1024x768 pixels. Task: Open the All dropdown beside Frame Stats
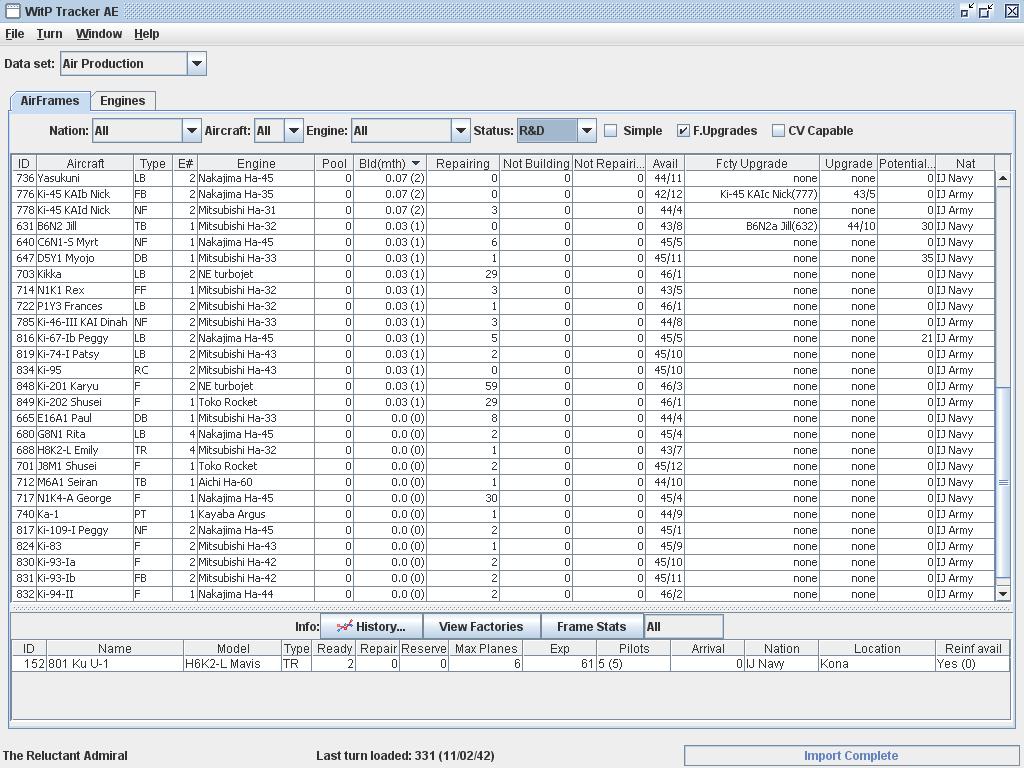[684, 627]
